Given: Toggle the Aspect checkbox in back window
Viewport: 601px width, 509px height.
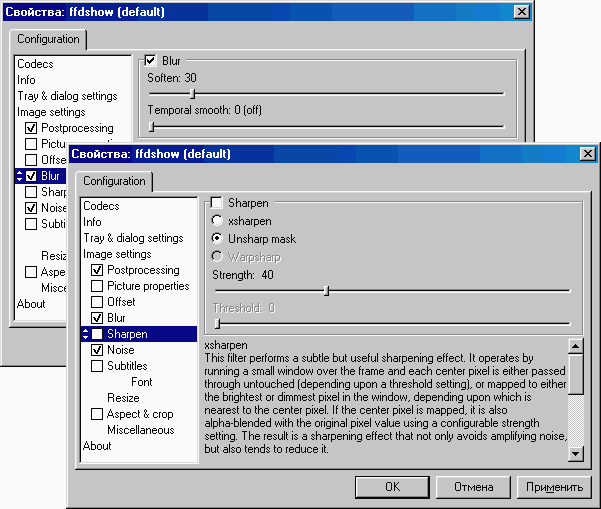Looking at the screenshot, I should (31, 272).
